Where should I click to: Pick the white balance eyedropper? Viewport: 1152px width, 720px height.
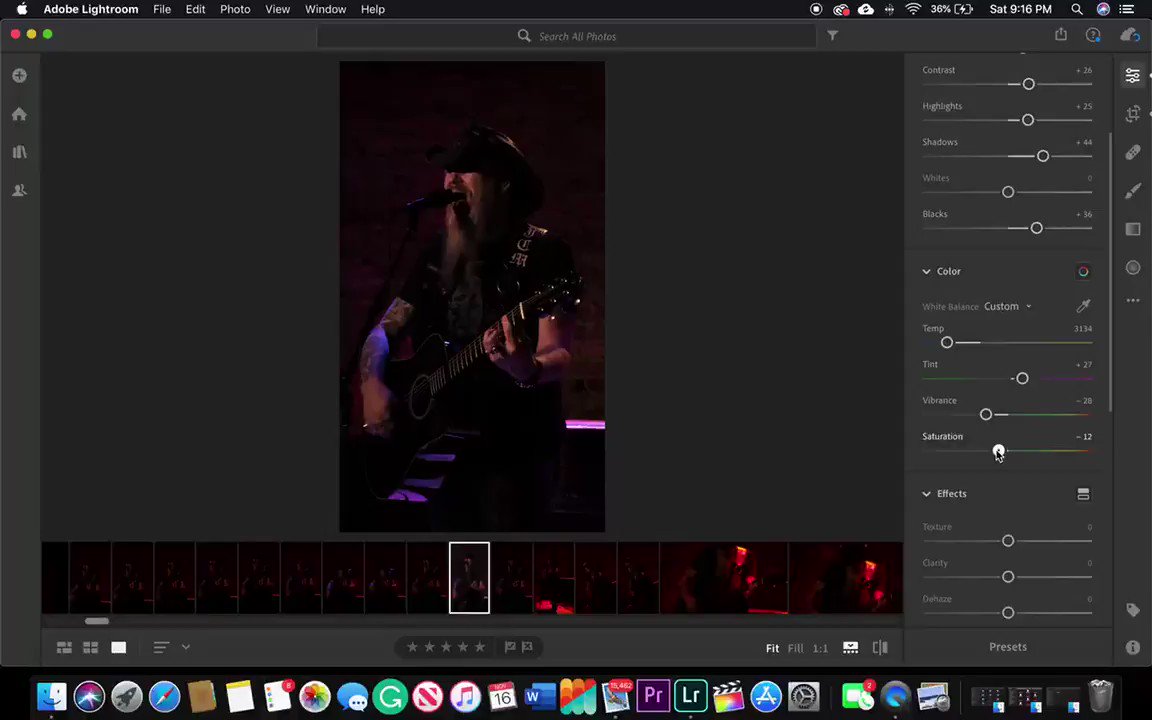pyautogui.click(x=1083, y=306)
